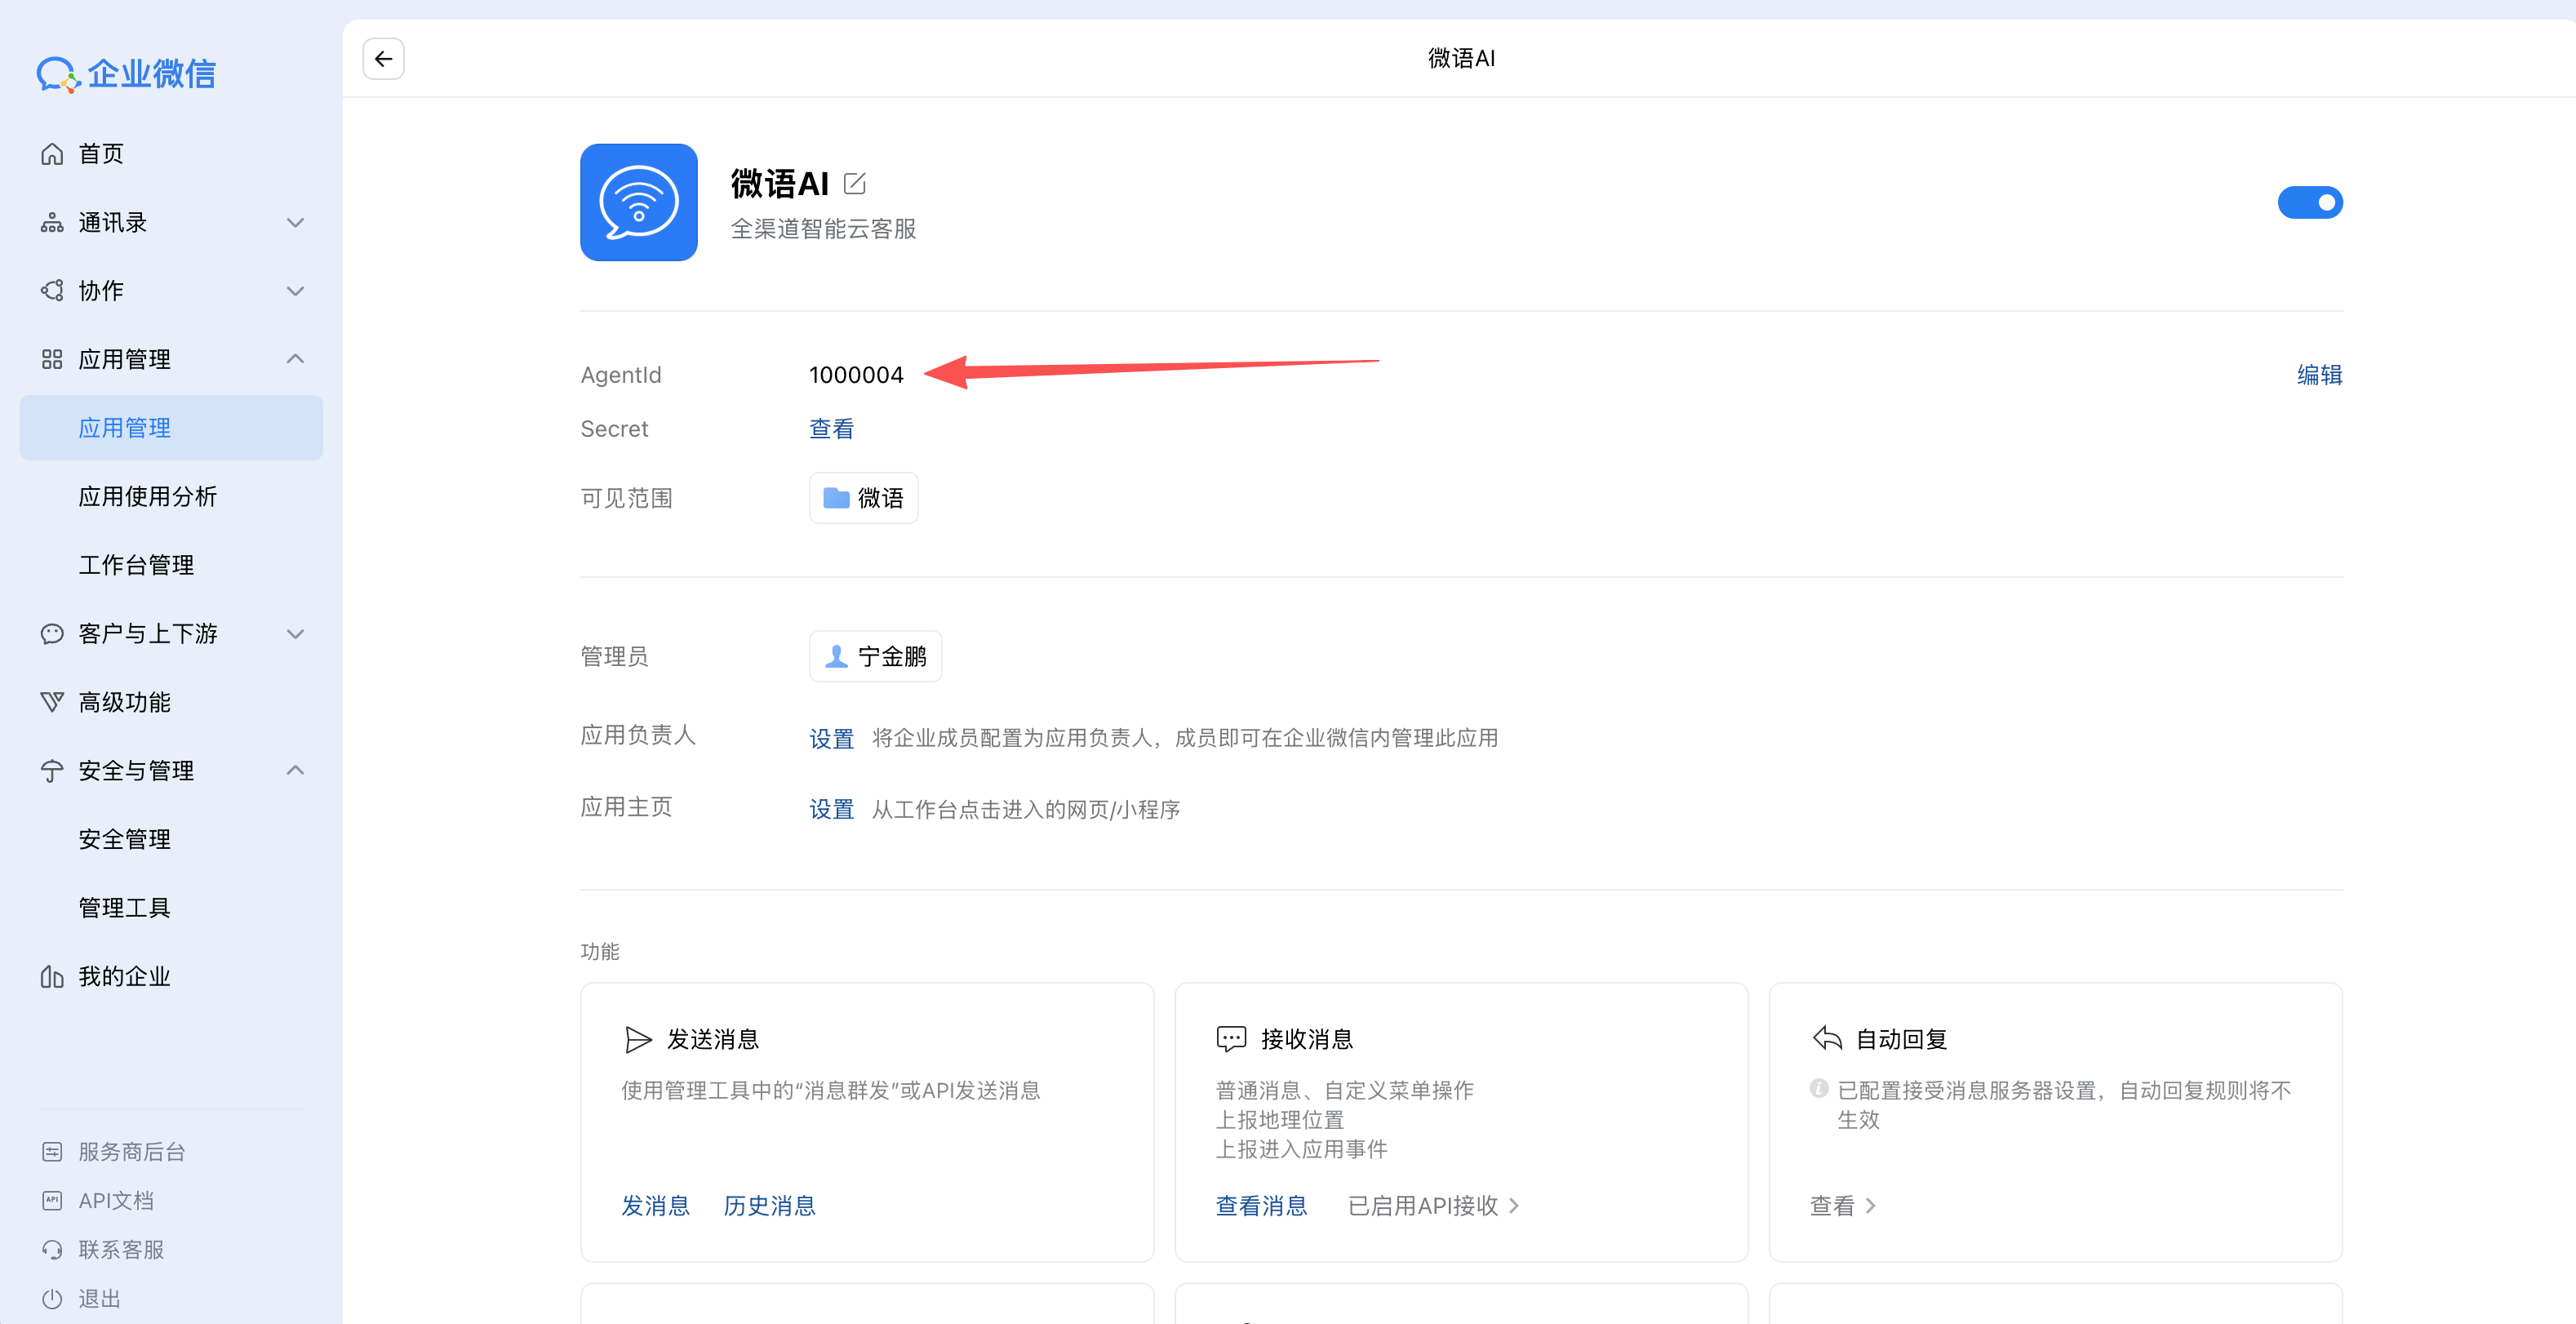Click the 宁金鹏 admin tag

tap(875, 656)
